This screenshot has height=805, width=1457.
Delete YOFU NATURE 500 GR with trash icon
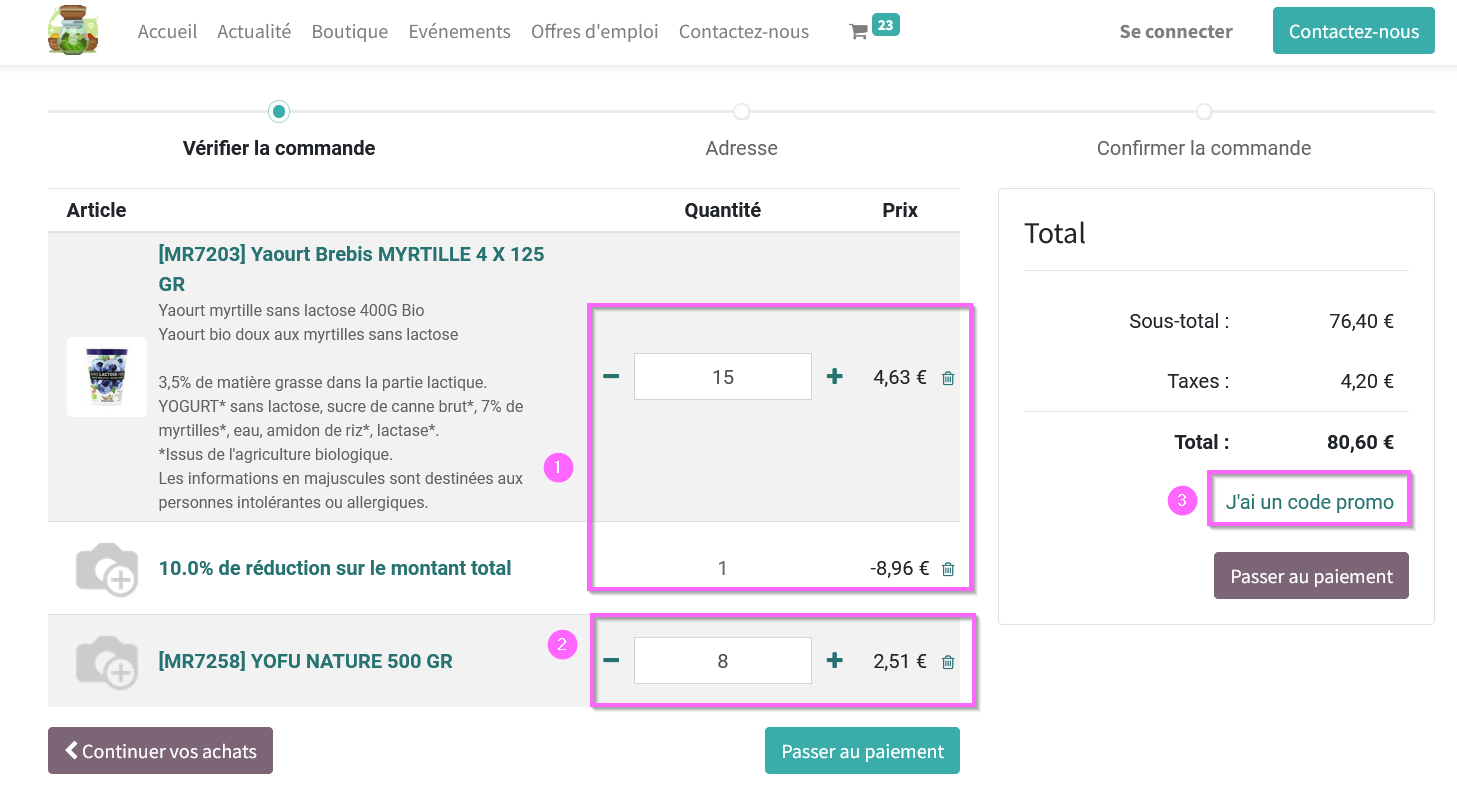click(x=948, y=662)
